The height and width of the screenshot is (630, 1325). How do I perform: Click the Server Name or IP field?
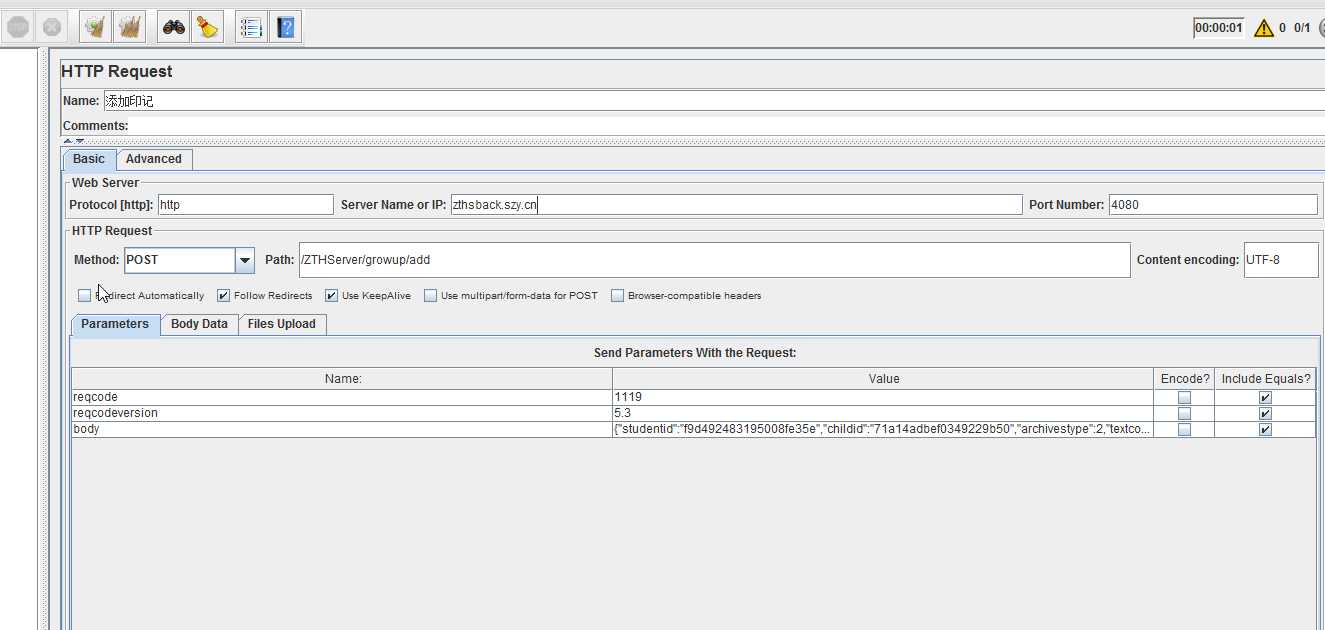(x=737, y=205)
